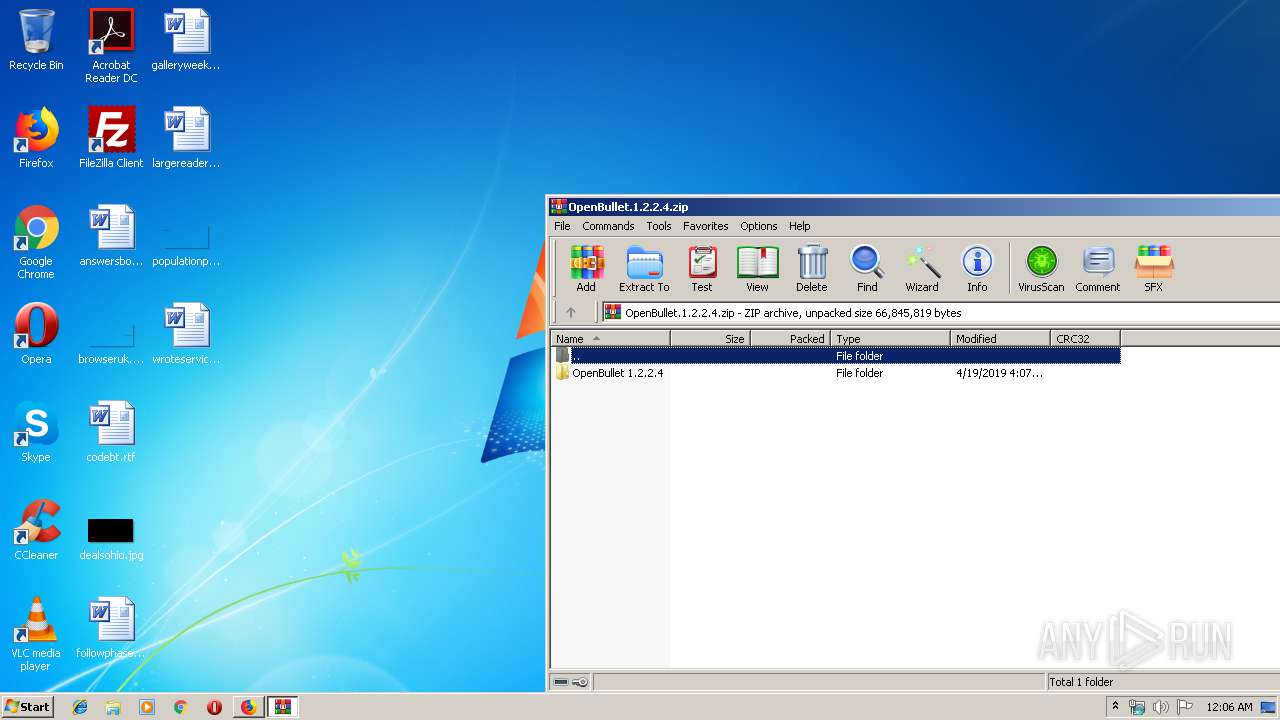Click the View toolbar icon

757,269
